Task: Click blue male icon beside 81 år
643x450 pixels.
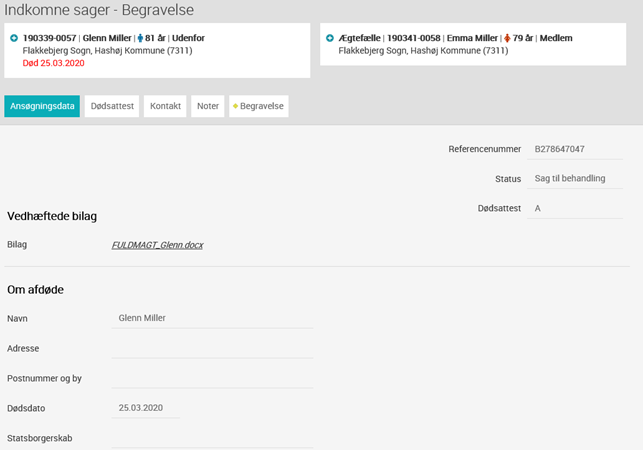Action: click(140, 38)
